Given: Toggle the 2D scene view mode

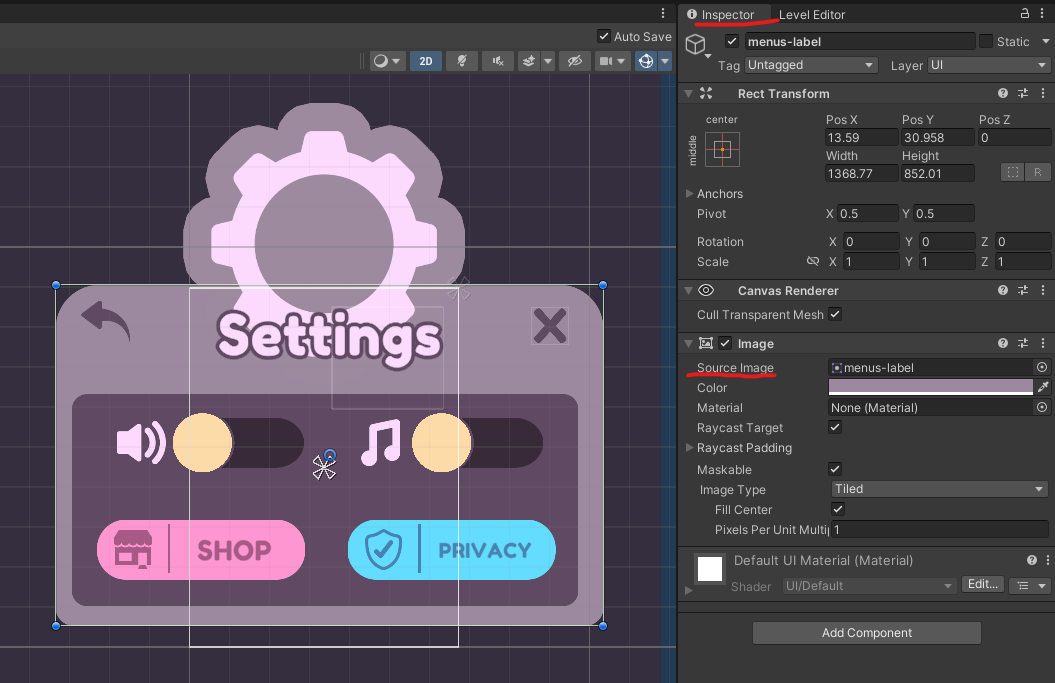Looking at the screenshot, I should [x=425, y=61].
